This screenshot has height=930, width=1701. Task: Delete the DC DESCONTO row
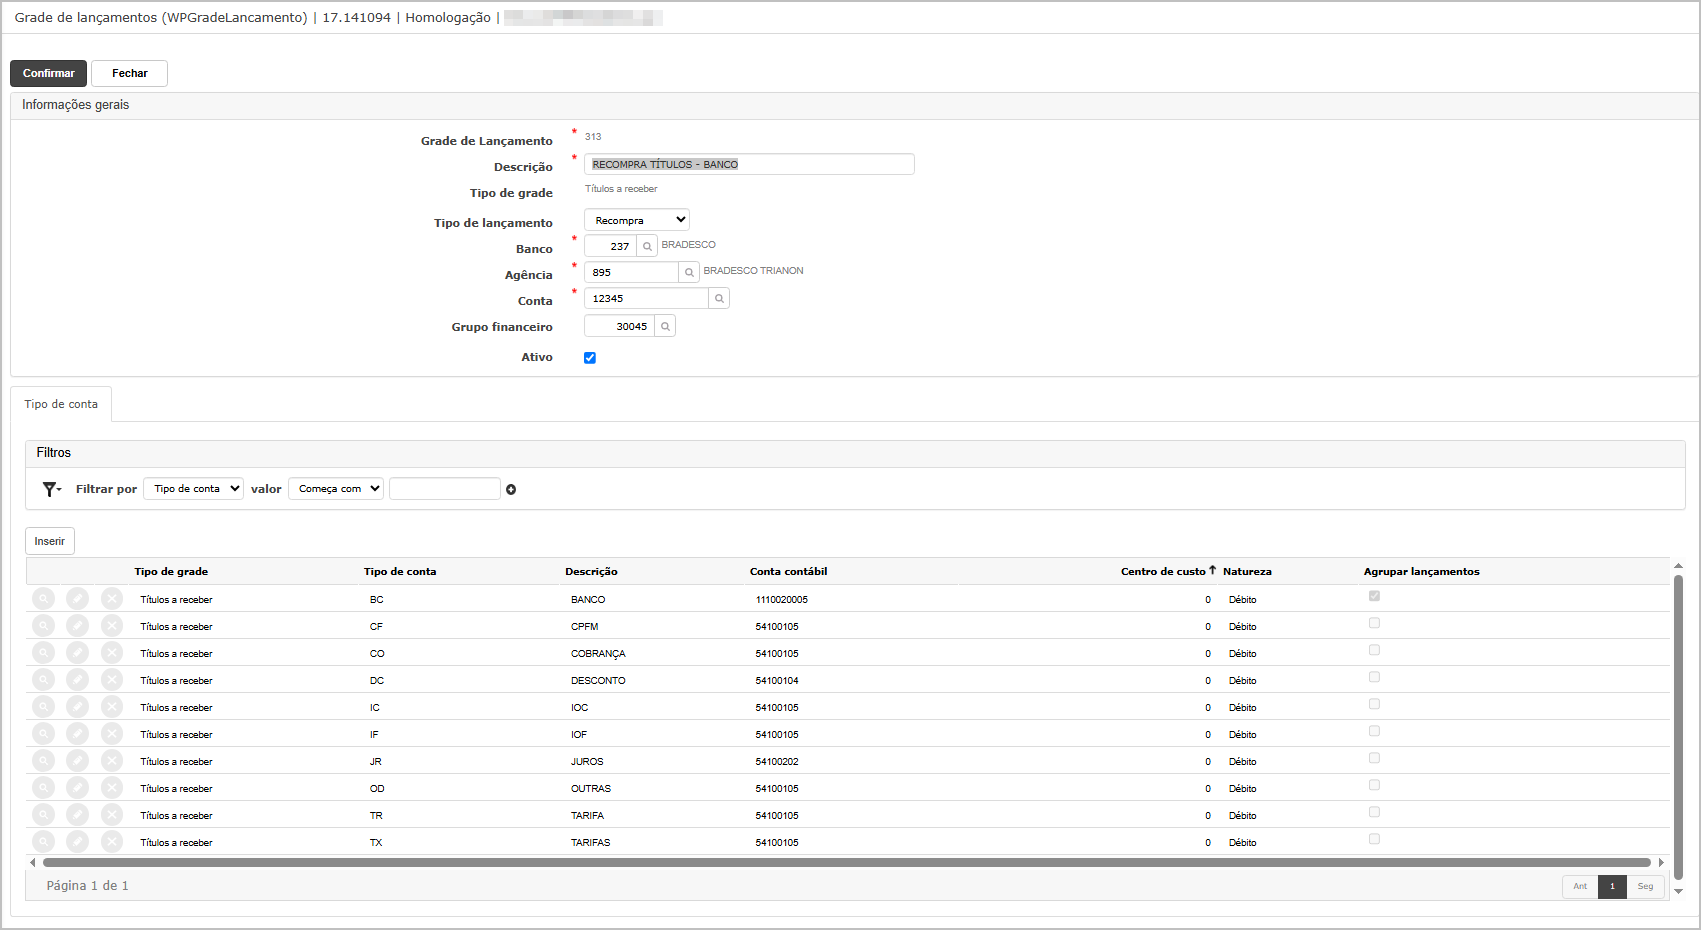coord(112,680)
